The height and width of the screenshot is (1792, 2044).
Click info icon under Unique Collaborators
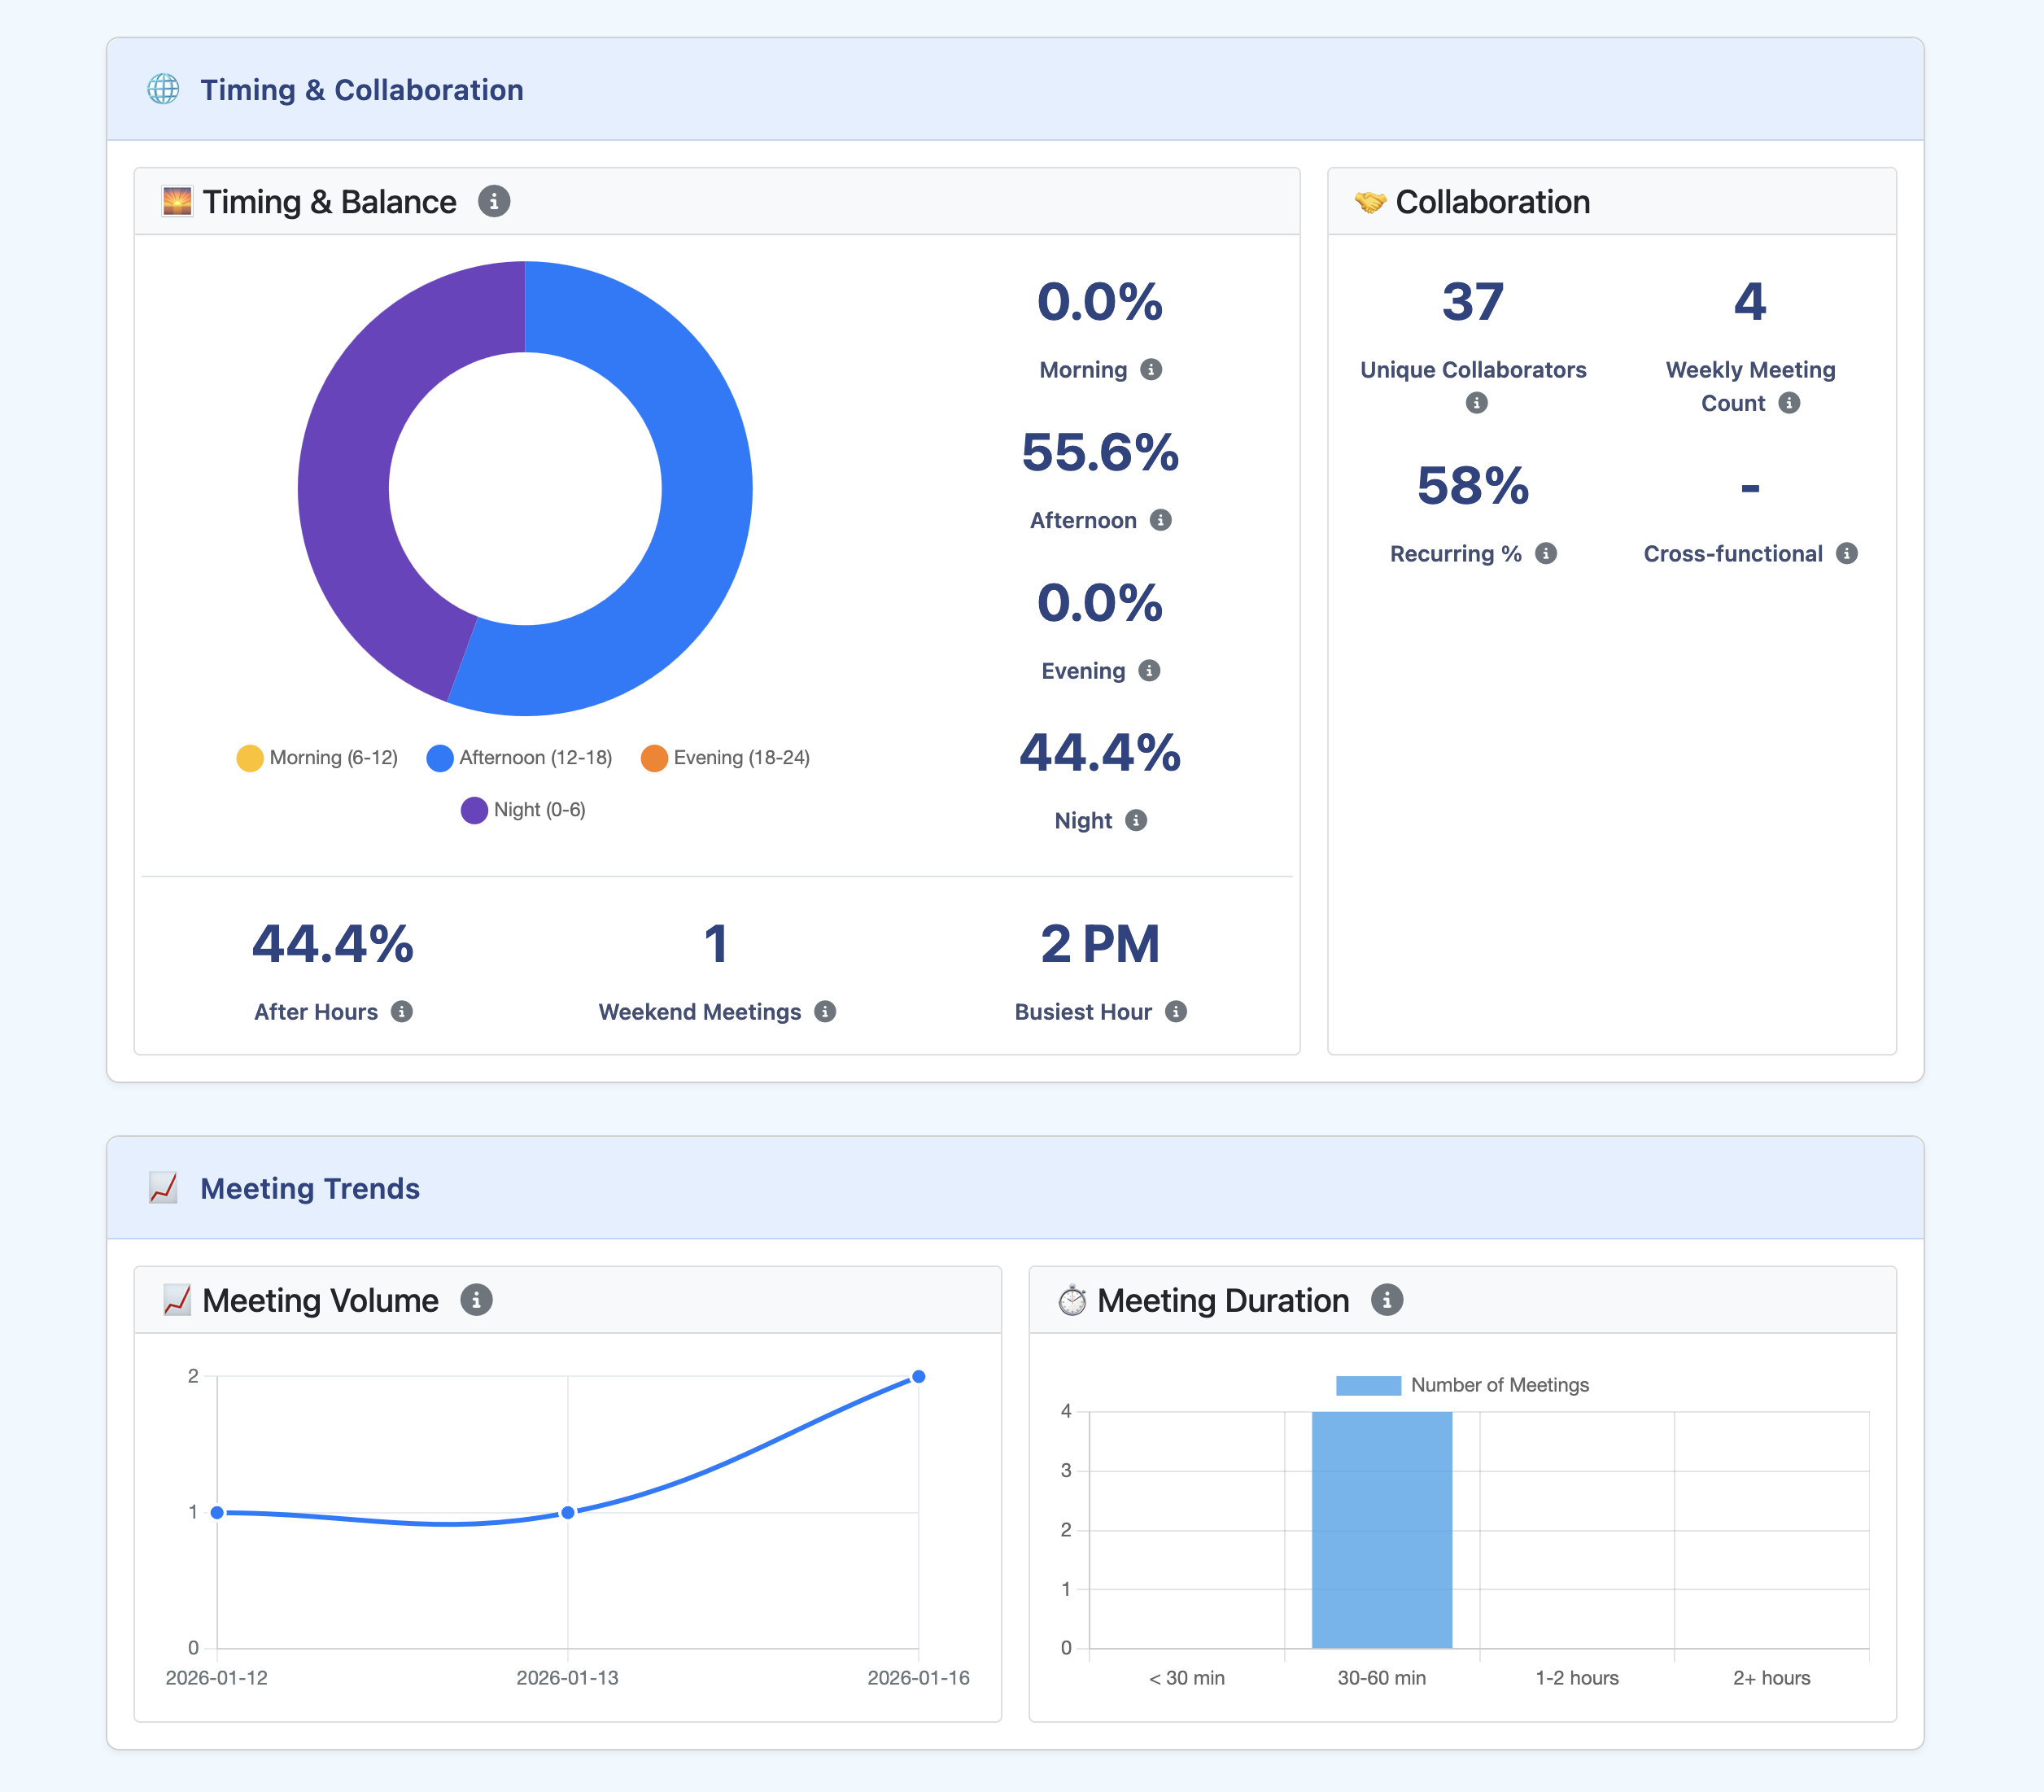pos(1476,403)
